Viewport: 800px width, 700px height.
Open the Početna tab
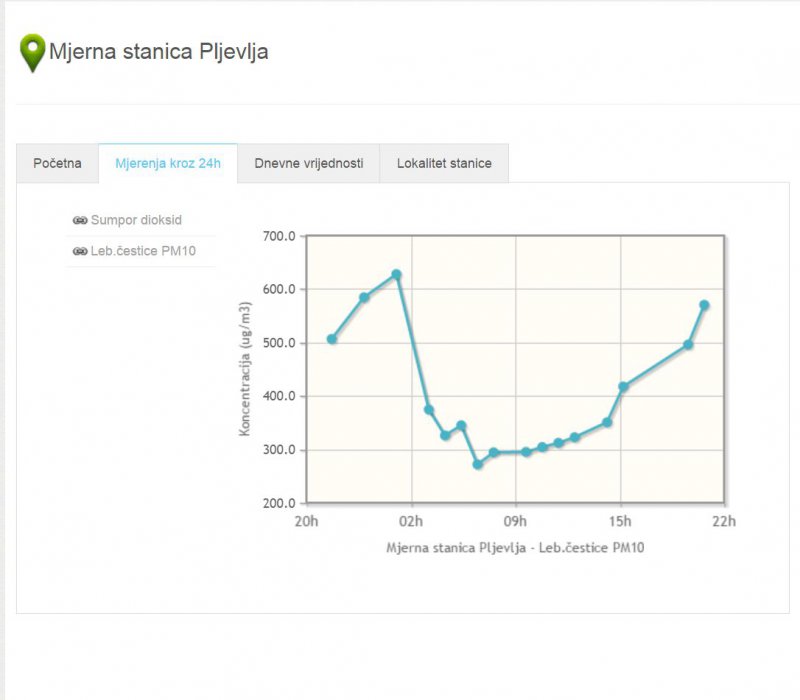tap(57, 163)
